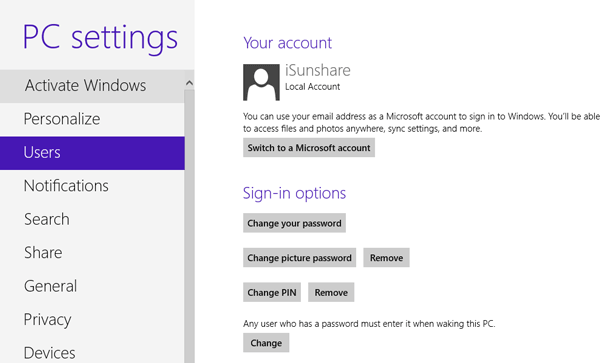Screen dimensions: 600x363
Task: Click the Your account heading
Action: [x=287, y=43]
